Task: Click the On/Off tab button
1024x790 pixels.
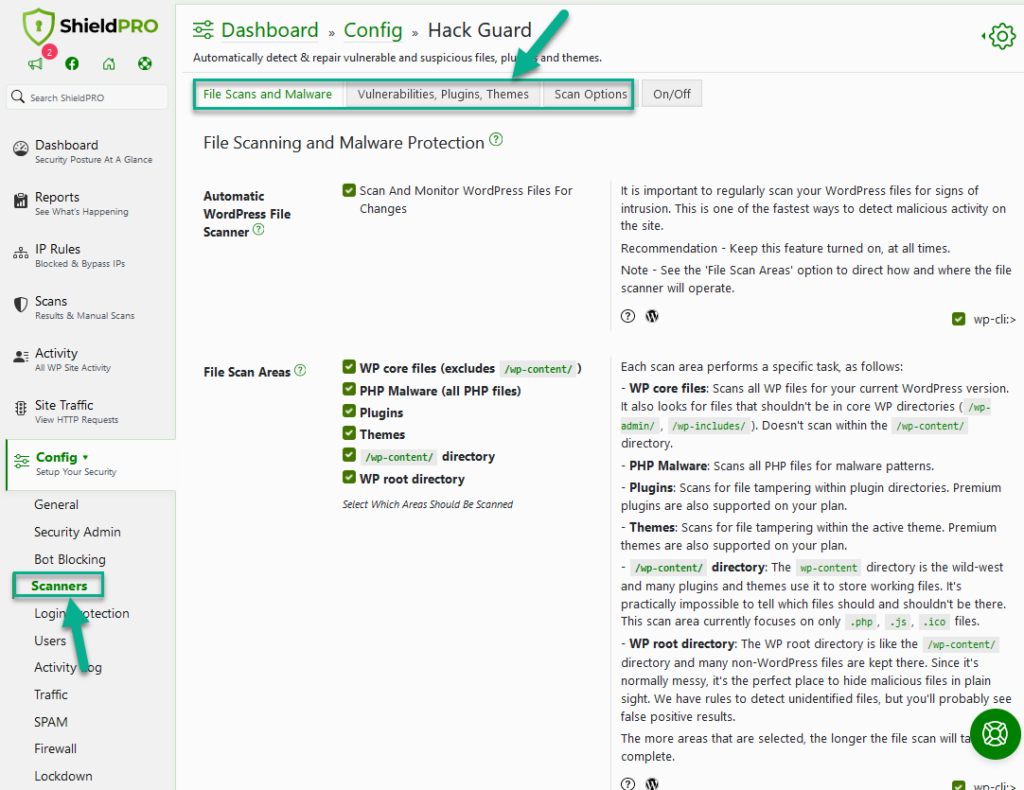Action: pos(671,94)
